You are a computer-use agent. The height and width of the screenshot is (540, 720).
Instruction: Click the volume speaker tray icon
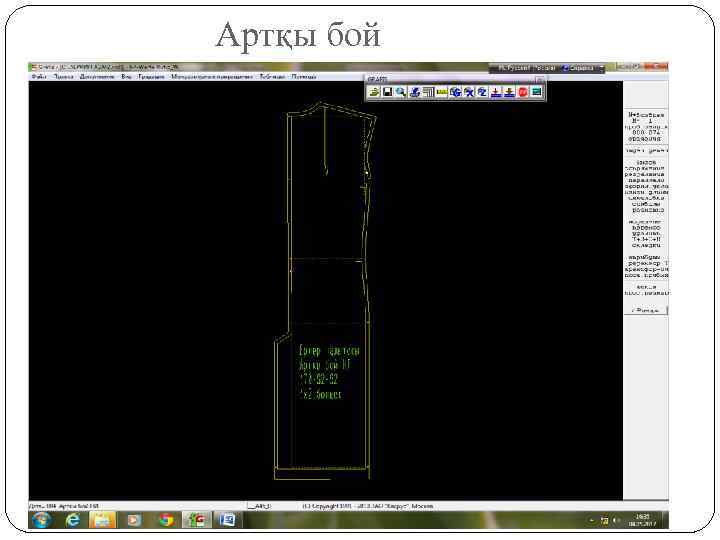(616, 520)
